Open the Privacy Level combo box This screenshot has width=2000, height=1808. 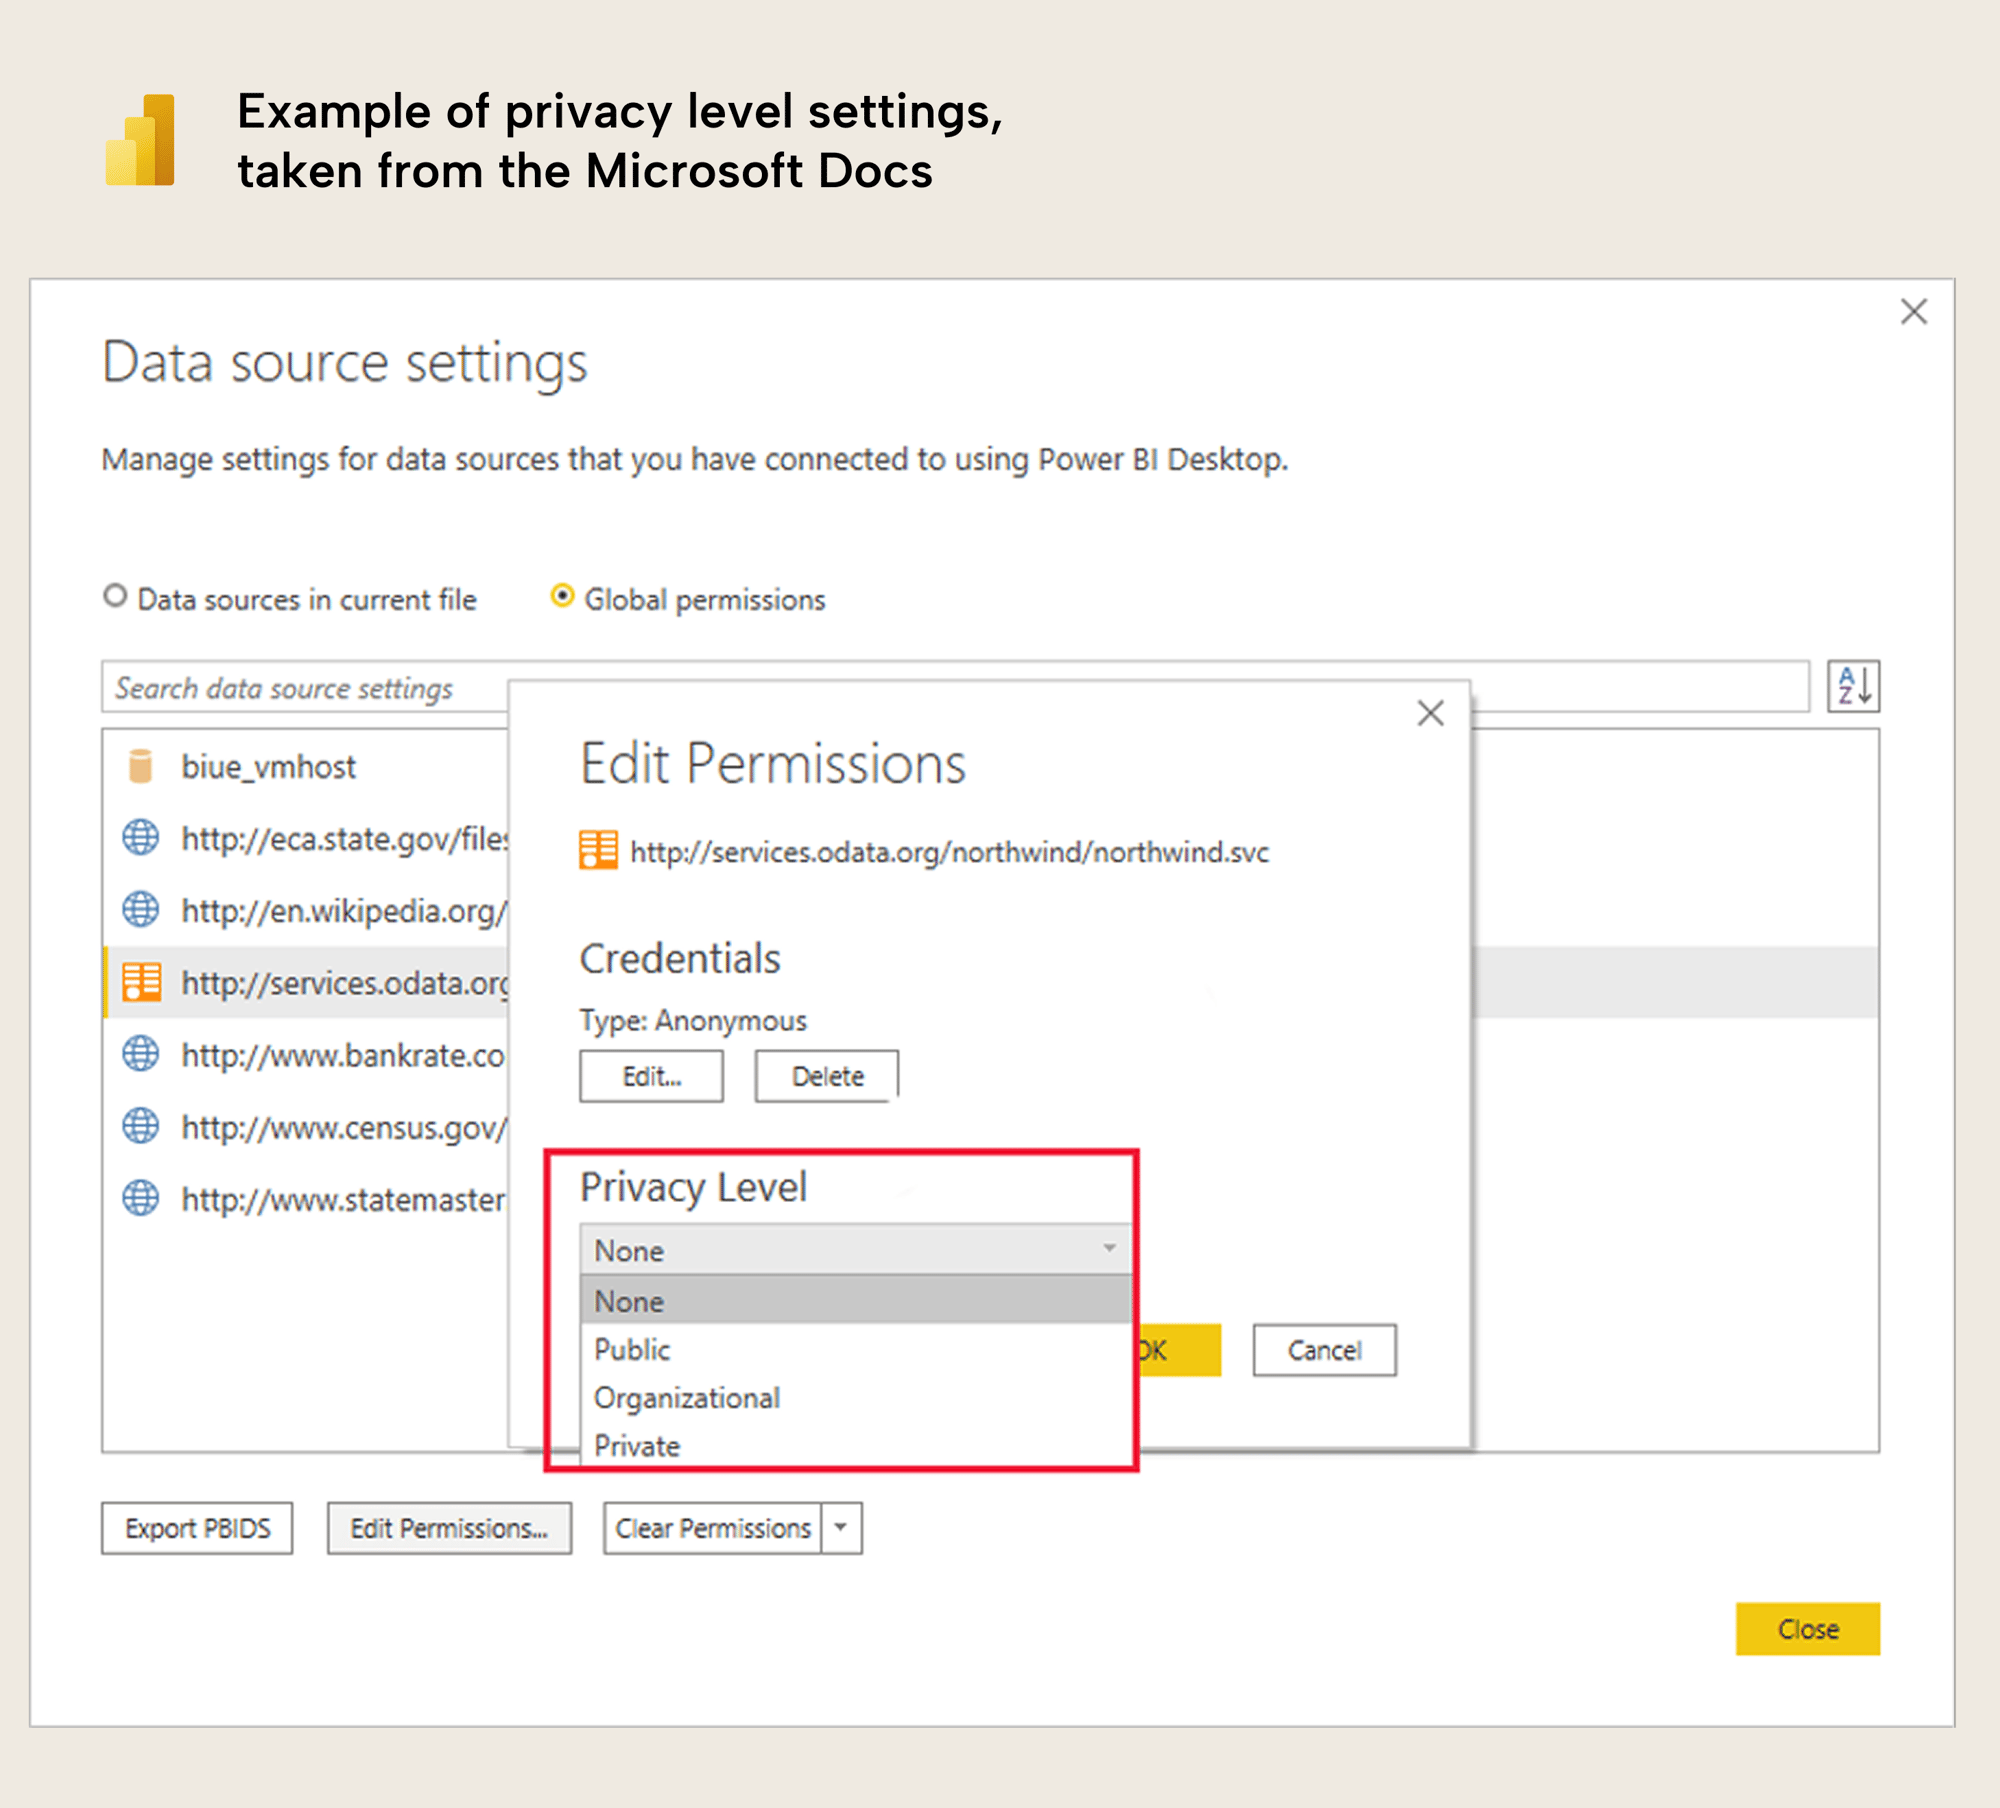(855, 1249)
